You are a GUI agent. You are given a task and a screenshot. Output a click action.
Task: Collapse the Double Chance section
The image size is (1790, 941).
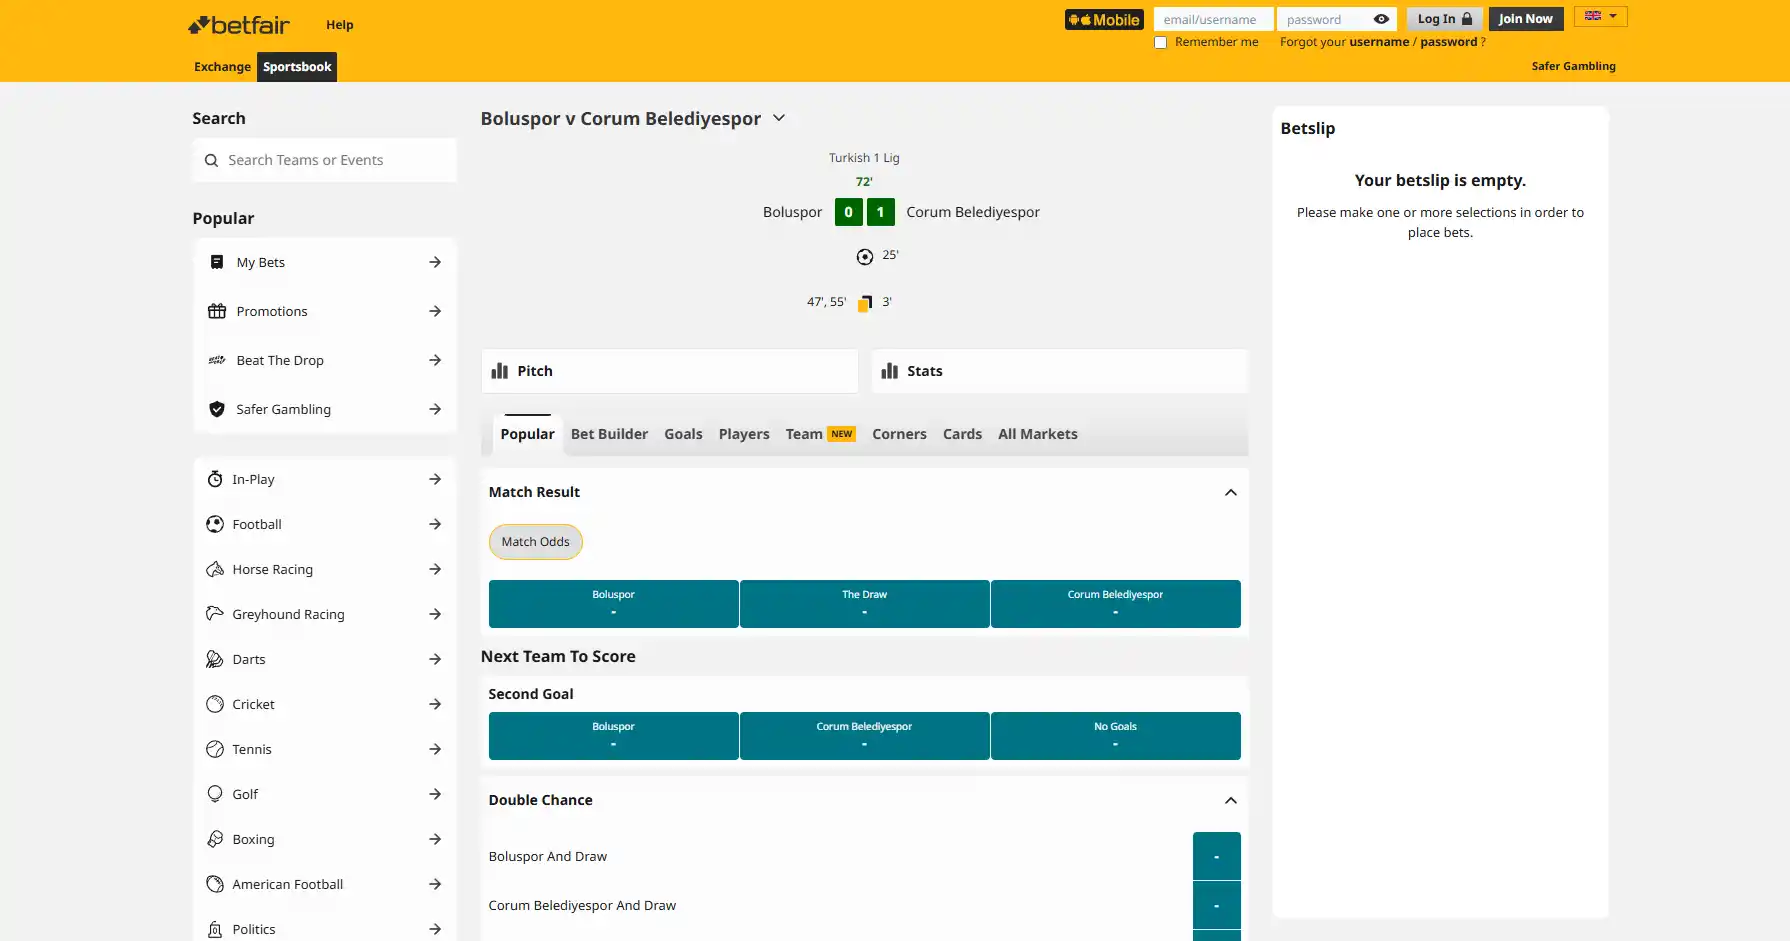(x=1231, y=800)
